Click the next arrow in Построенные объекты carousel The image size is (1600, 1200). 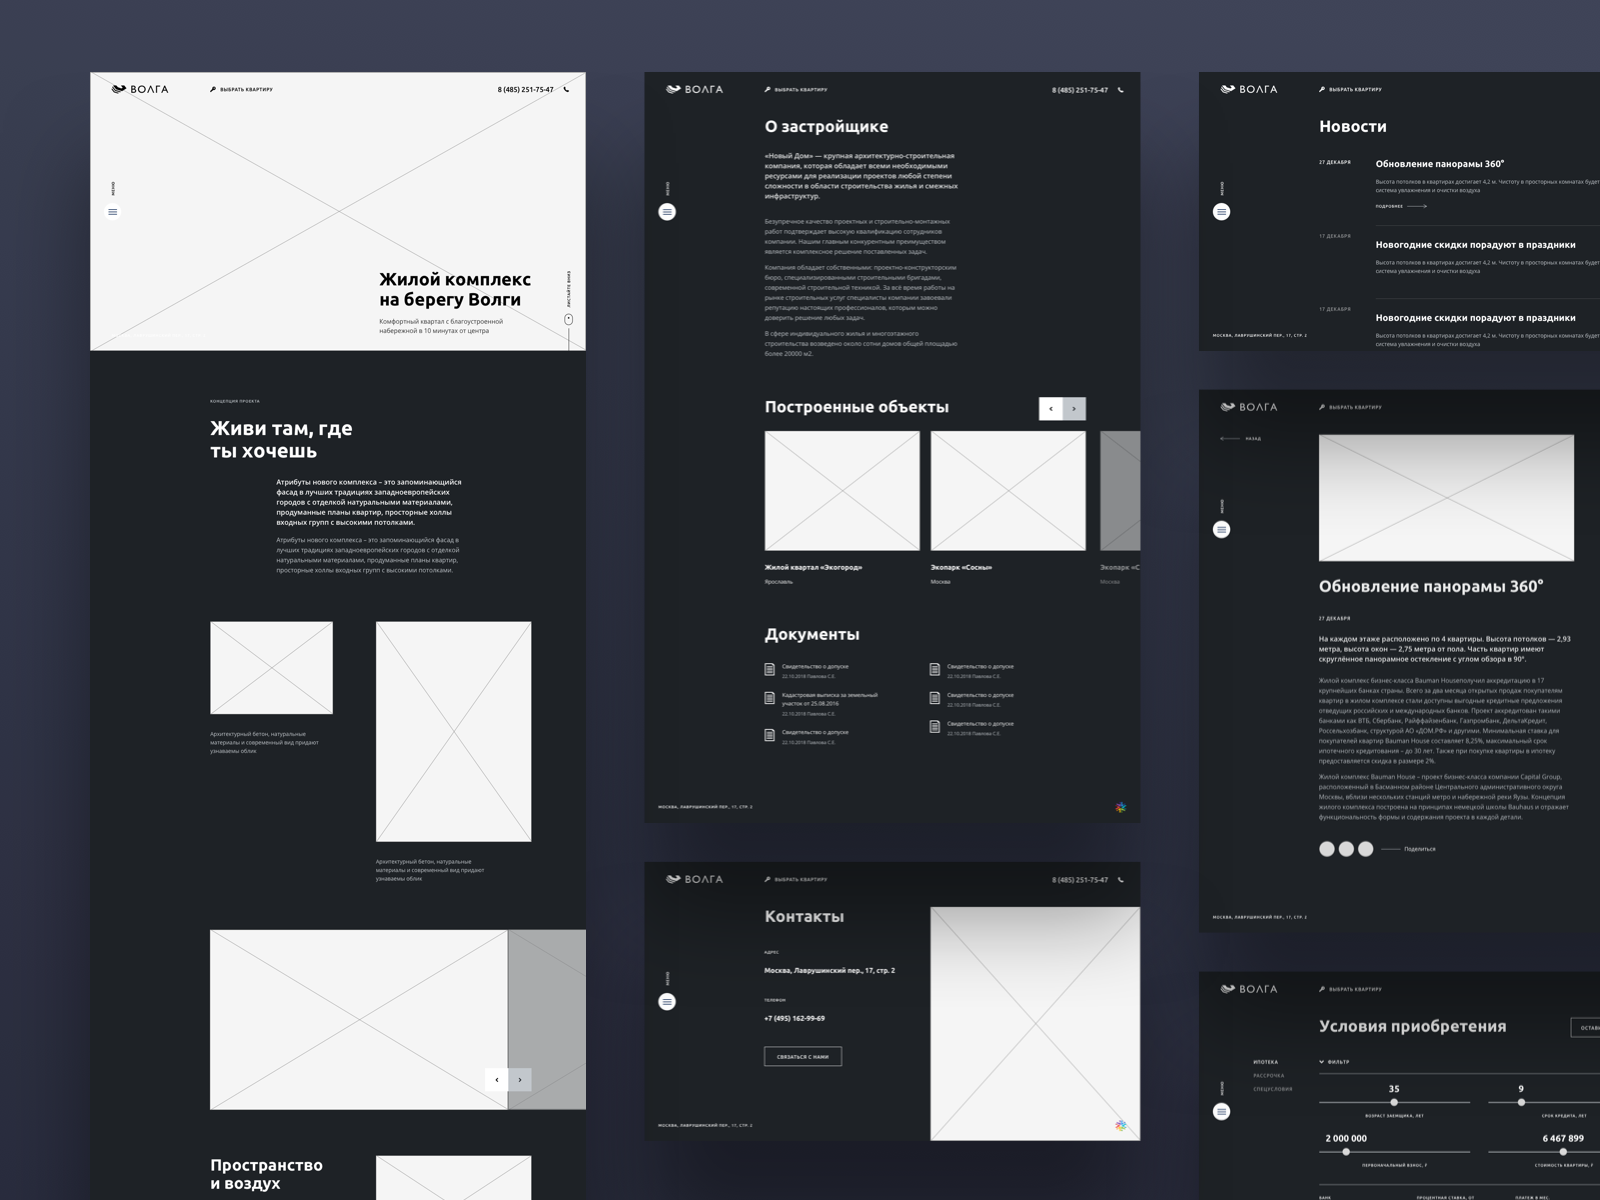tap(1074, 408)
